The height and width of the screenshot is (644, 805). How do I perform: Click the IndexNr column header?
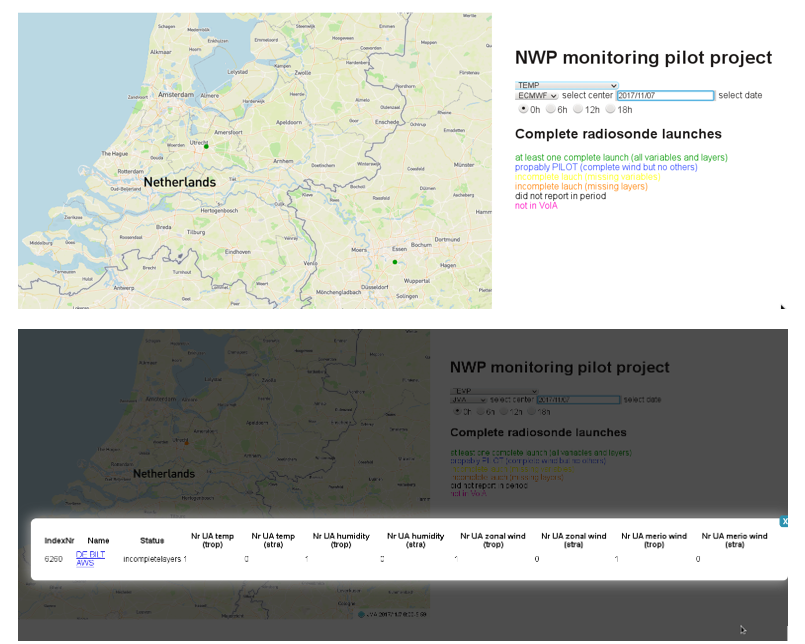point(59,540)
